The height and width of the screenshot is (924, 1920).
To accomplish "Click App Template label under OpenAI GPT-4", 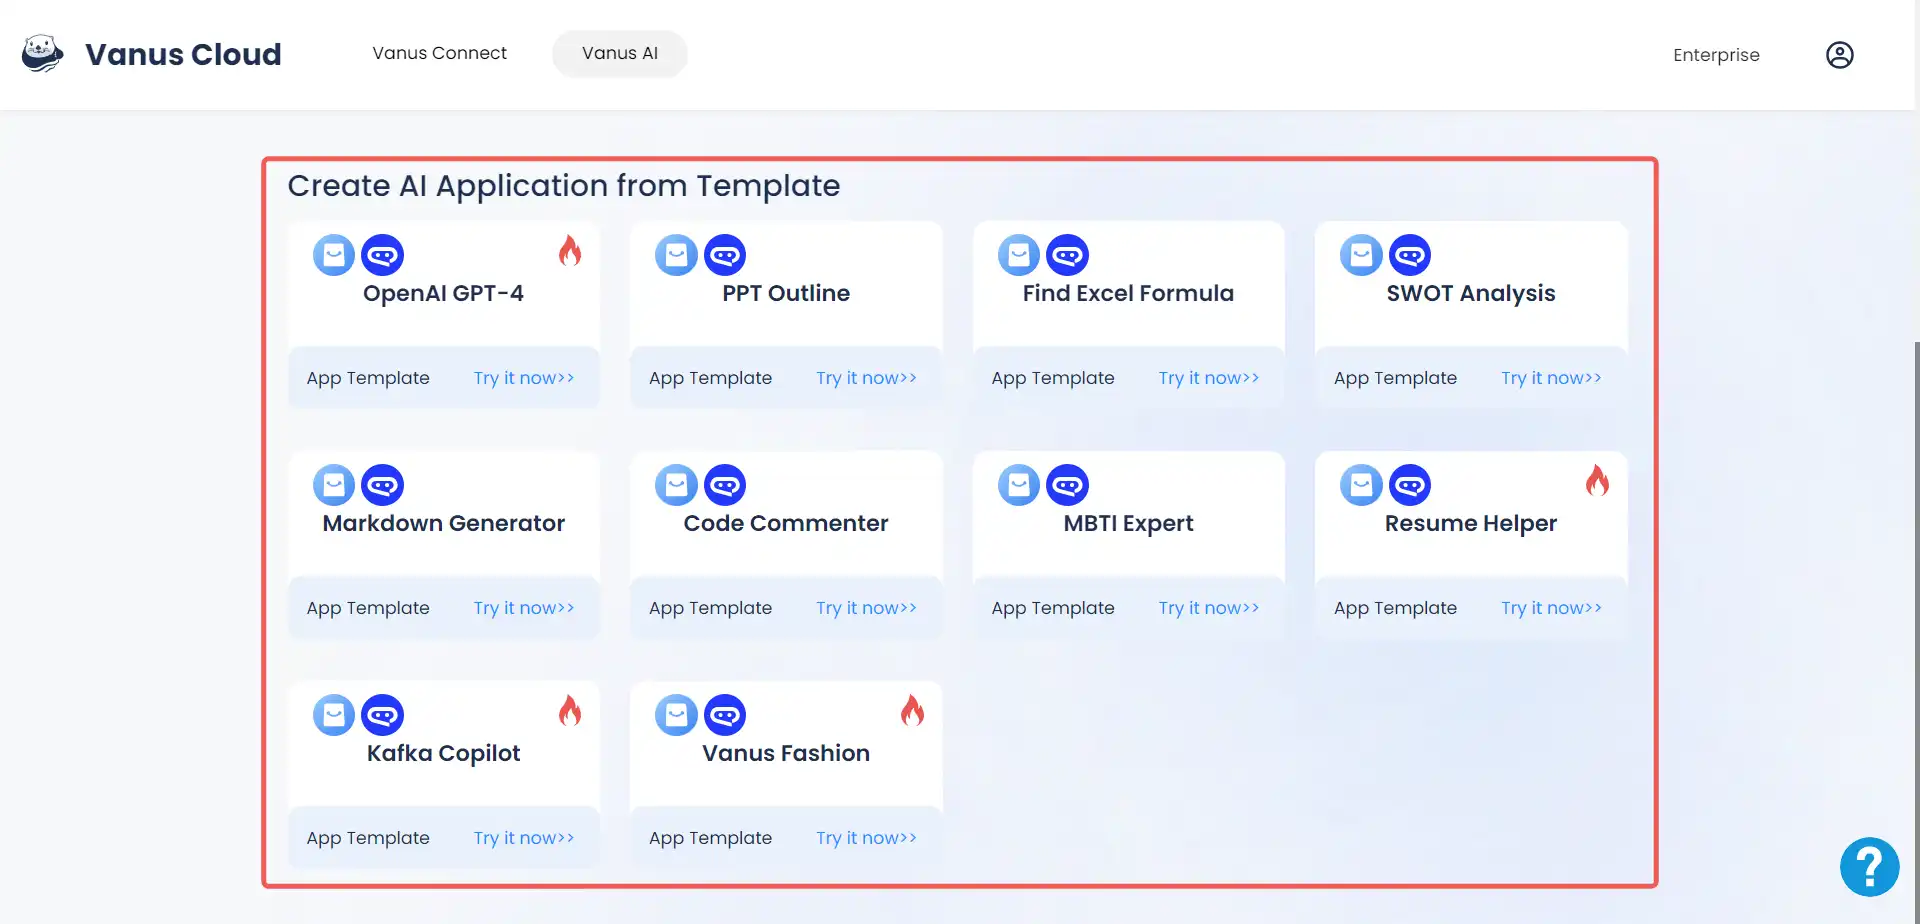I will click(x=368, y=378).
